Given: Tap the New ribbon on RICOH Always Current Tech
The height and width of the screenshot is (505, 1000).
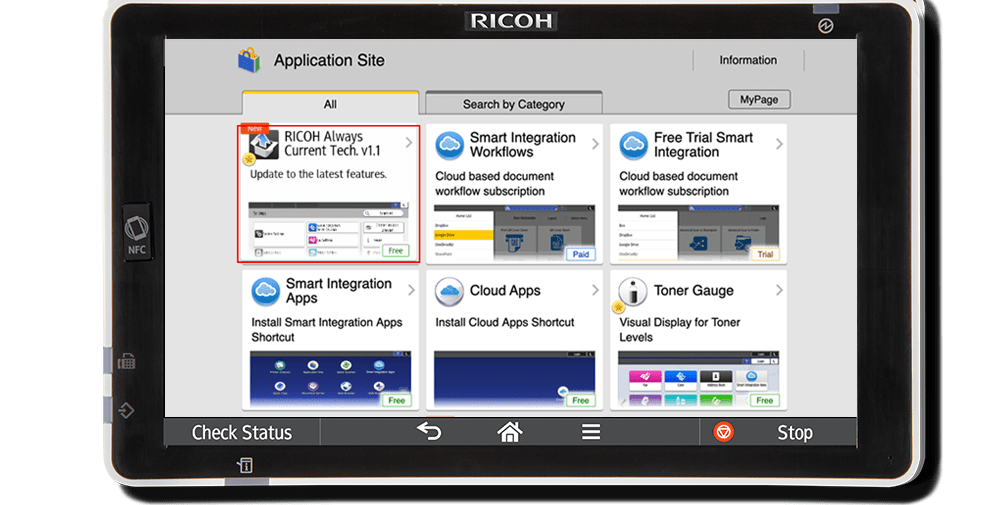Looking at the screenshot, I should [255, 129].
